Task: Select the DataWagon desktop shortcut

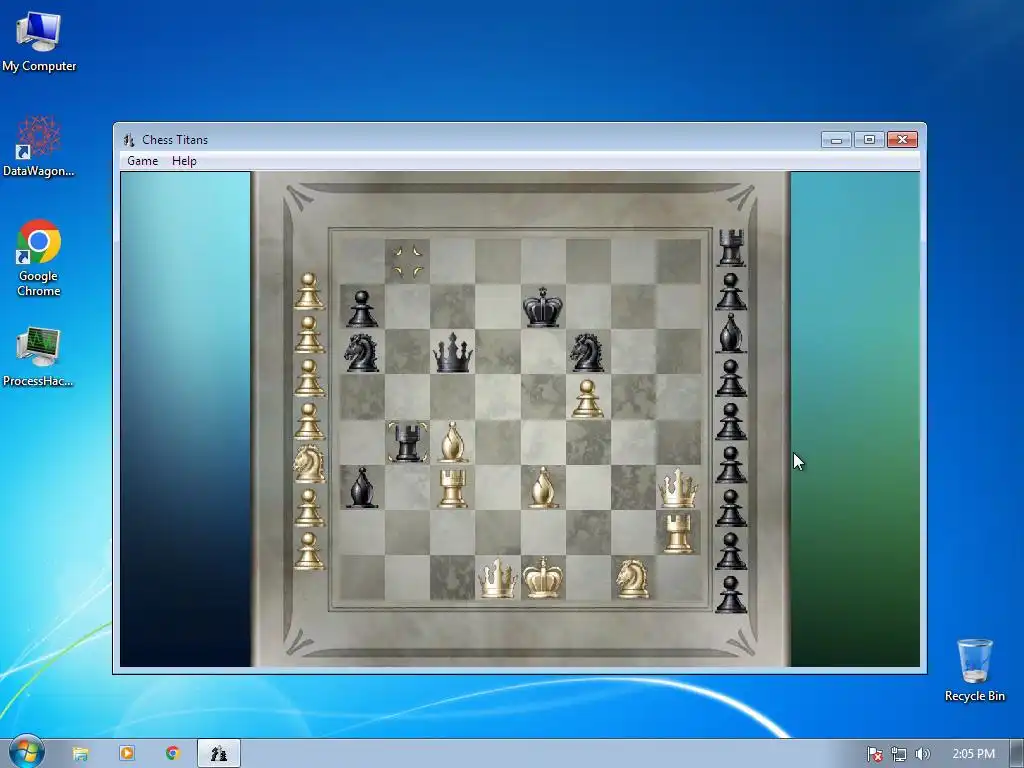Action: [39, 146]
